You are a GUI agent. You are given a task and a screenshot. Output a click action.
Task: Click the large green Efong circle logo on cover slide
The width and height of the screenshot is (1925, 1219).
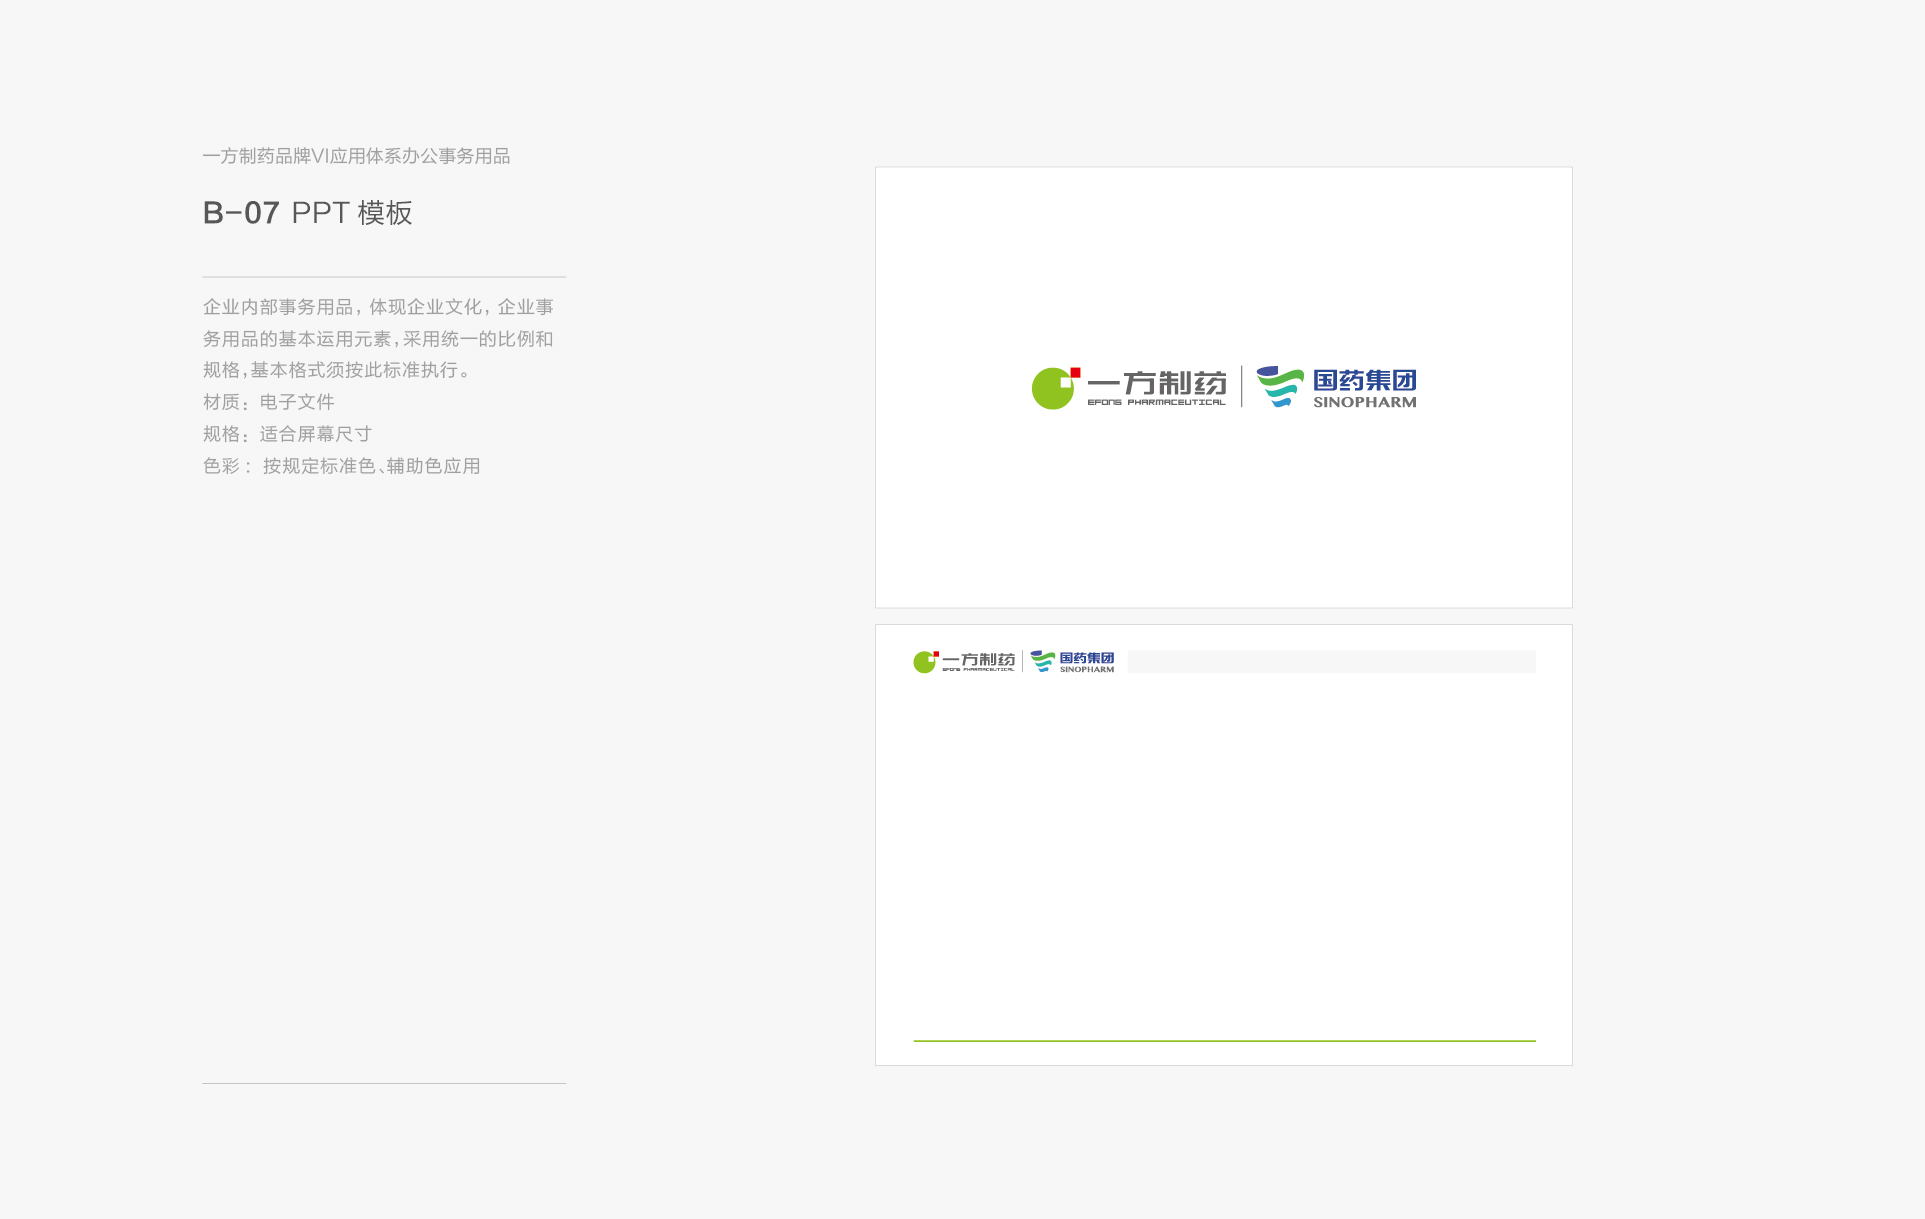pos(1055,388)
